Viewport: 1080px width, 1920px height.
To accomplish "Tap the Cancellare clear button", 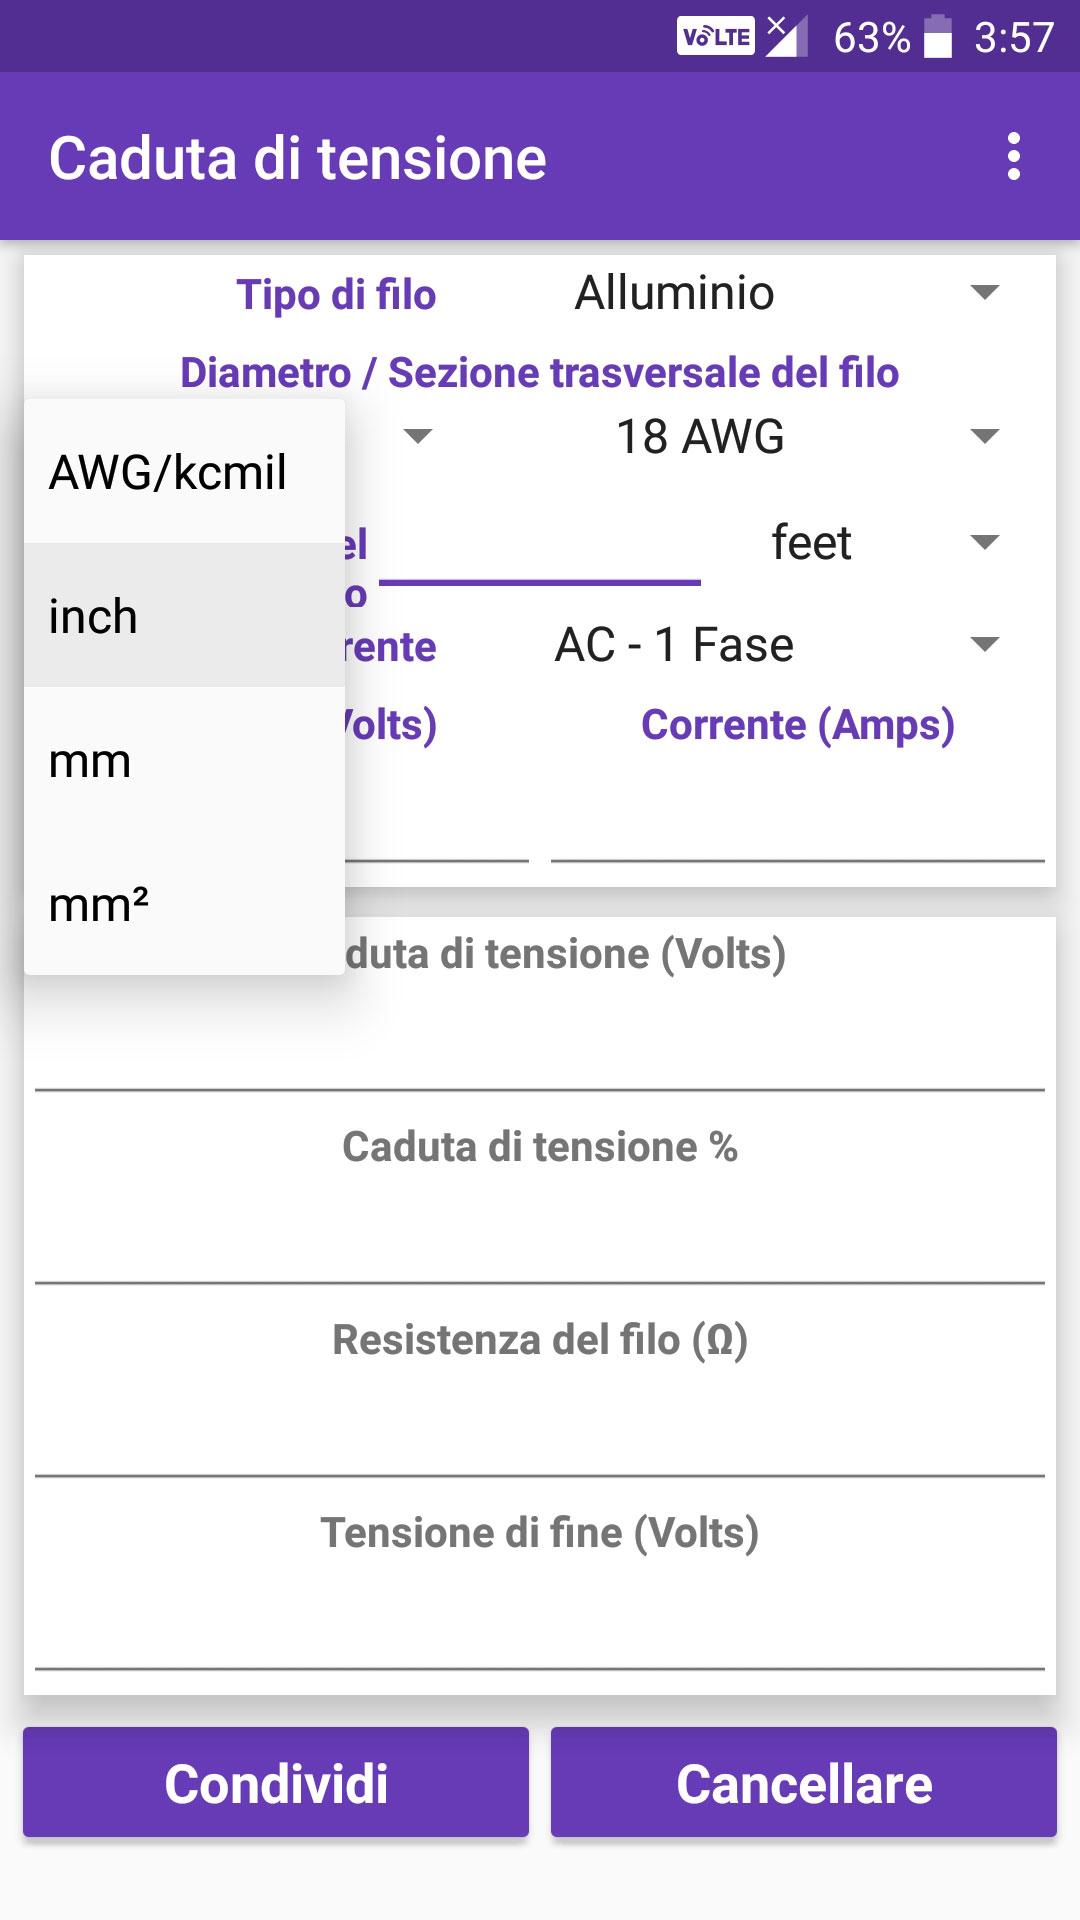I will [804, 1783].
